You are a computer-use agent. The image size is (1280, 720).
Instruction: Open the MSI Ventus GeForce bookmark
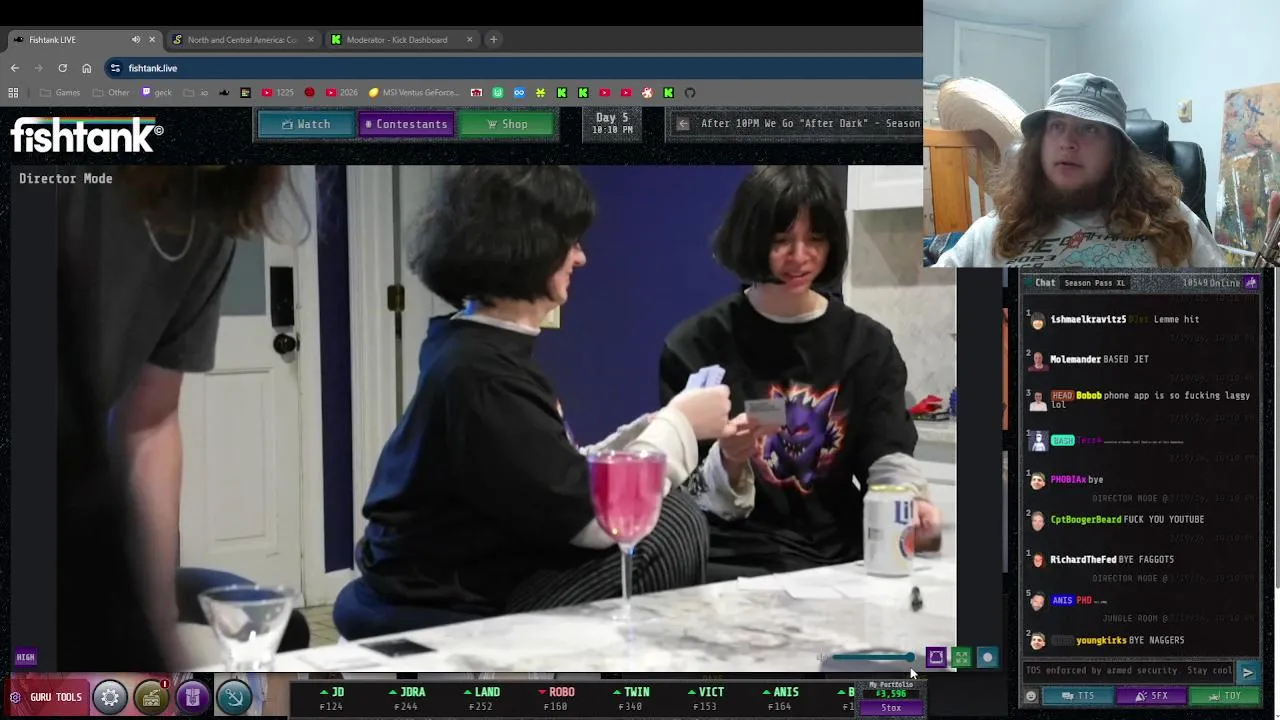[x=414, y=93]
